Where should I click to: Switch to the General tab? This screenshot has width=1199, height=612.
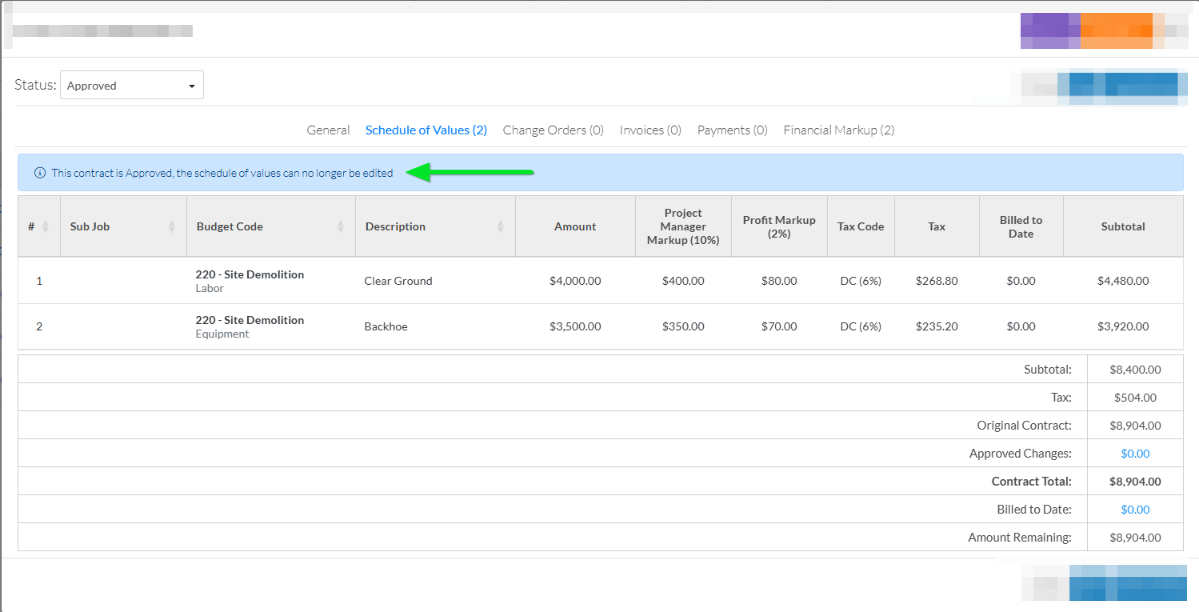(x=328, y=130)
